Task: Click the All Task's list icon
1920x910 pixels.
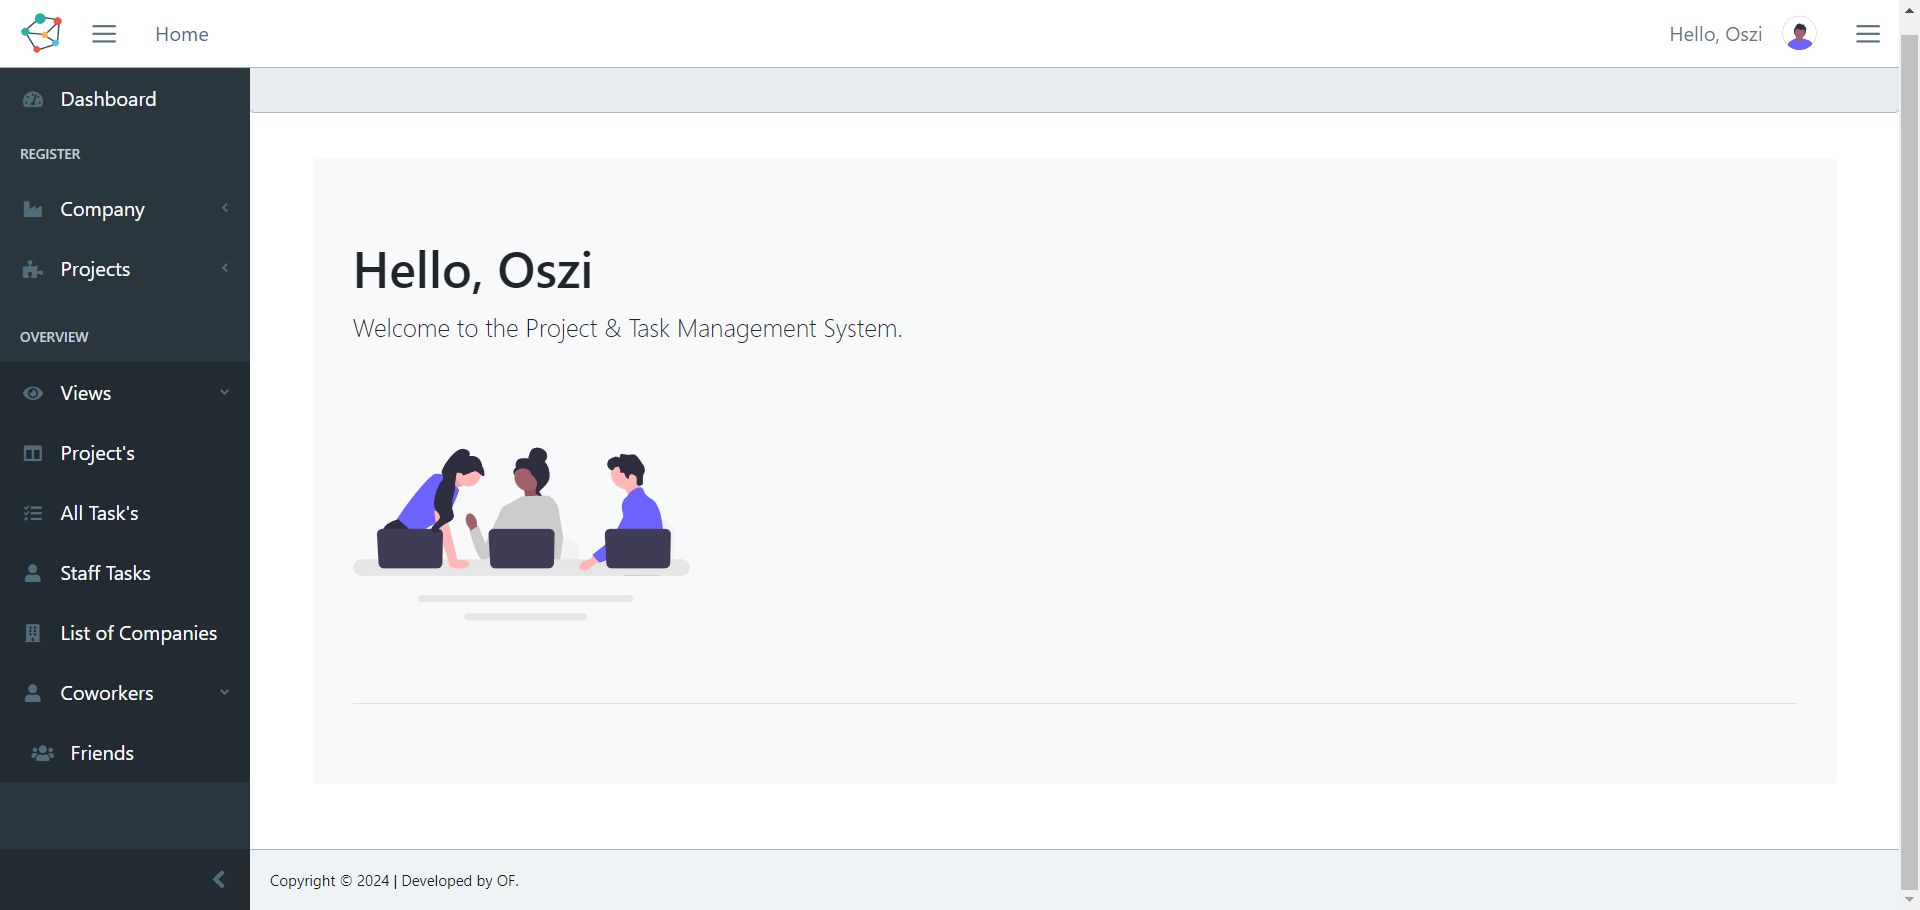Action: click(33, 513)
